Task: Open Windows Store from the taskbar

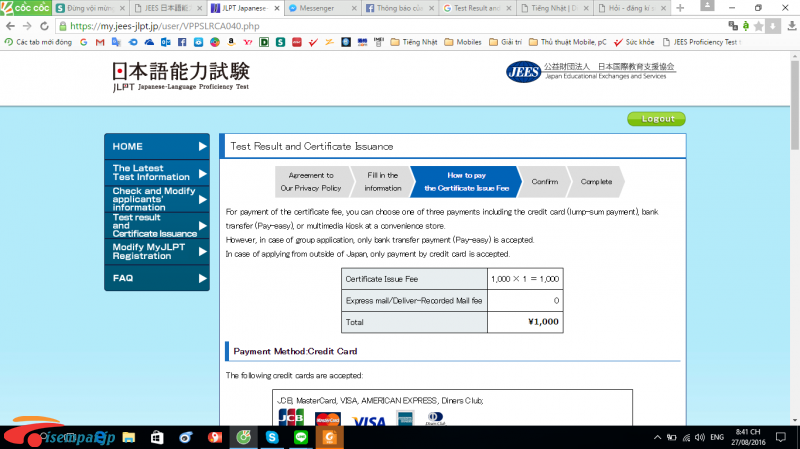Action: (157, 437)
